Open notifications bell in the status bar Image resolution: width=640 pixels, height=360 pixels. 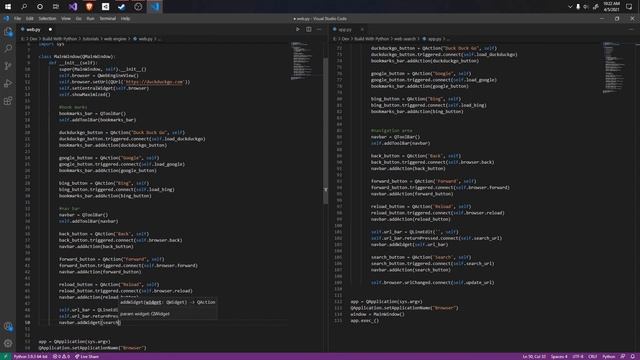pyautogui.click(x=633, y=357)
